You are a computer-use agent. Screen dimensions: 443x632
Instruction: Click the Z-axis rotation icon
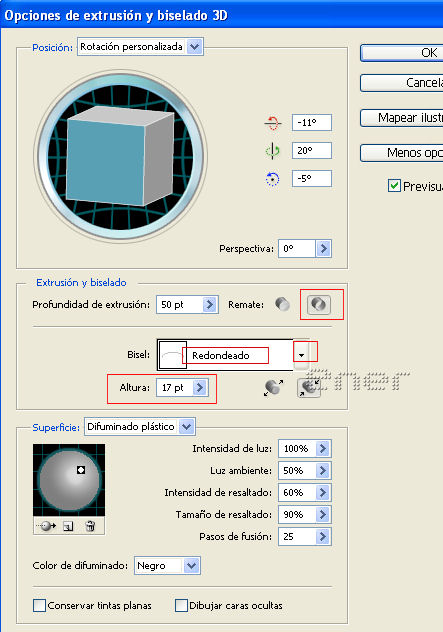click(x=273, y=179)
